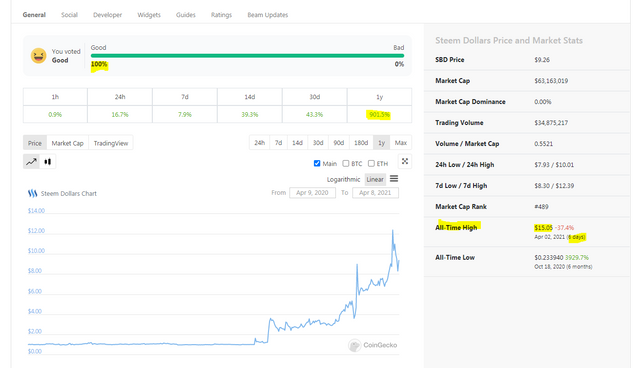Screen dimensions: 640x368
Task: Click the green Good/Bad sentiment bar
Action: coord(247,55)
